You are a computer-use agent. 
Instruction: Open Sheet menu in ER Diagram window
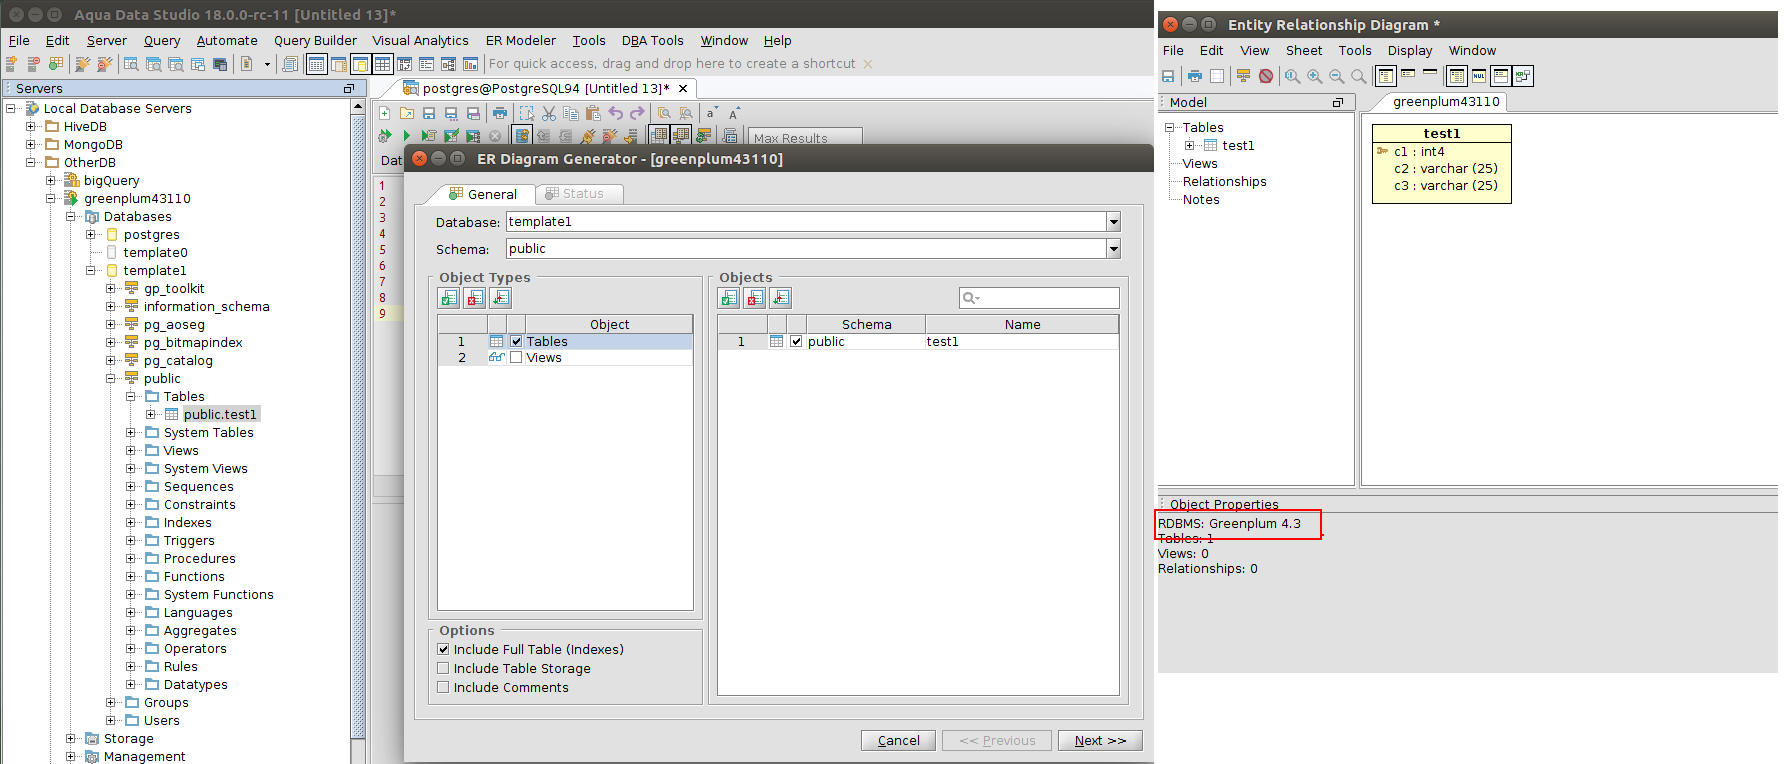(x=1304, y=51)
